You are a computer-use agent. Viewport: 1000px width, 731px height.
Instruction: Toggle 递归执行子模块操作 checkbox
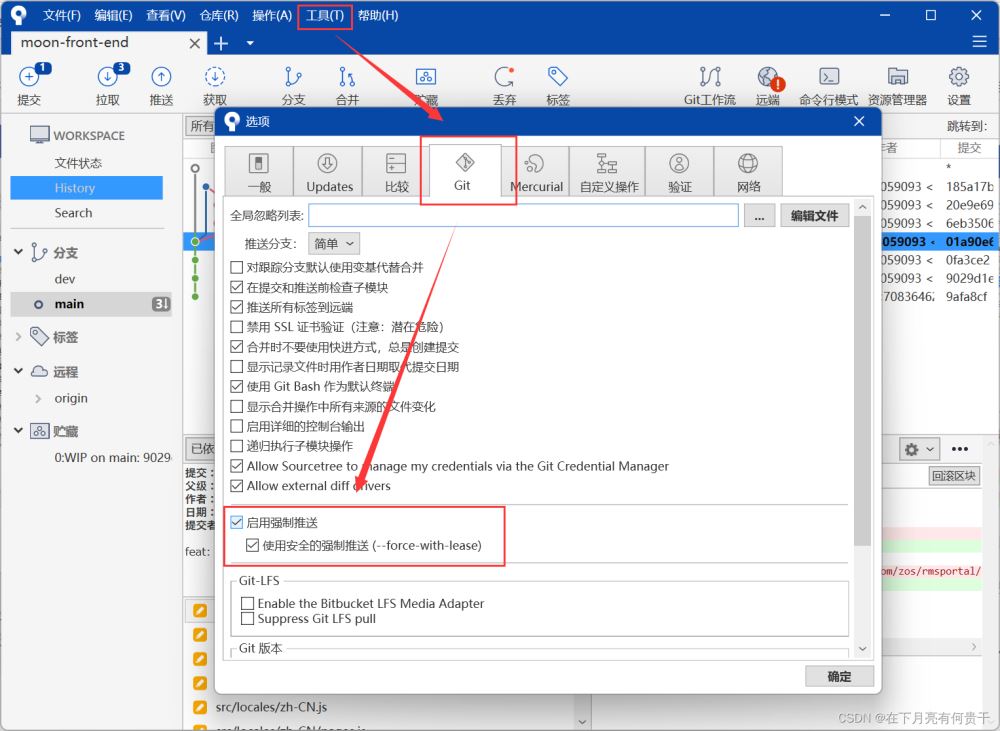click(237, 446)
